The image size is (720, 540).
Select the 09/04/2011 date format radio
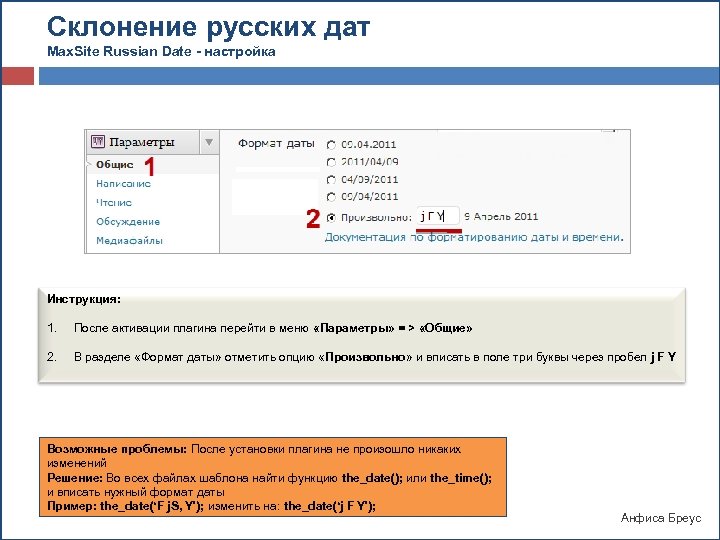[331, 197]
